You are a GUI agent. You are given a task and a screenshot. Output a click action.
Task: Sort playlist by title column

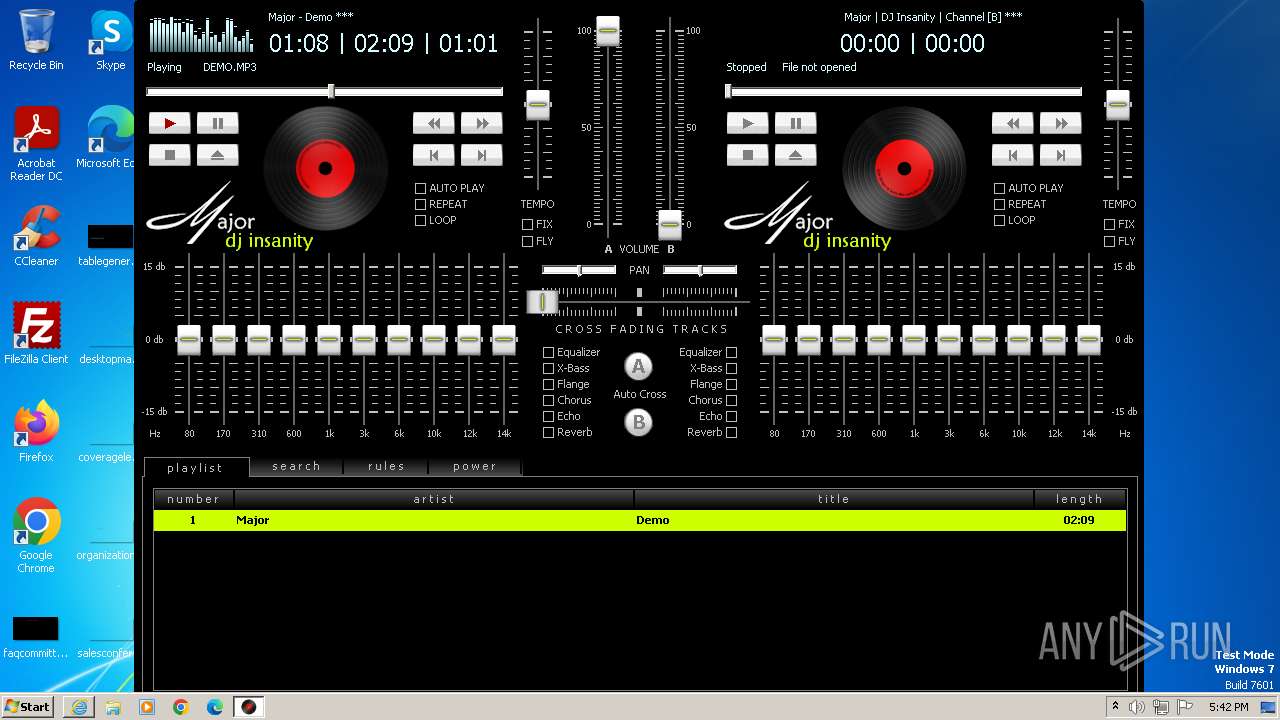[x=834, y=499]
